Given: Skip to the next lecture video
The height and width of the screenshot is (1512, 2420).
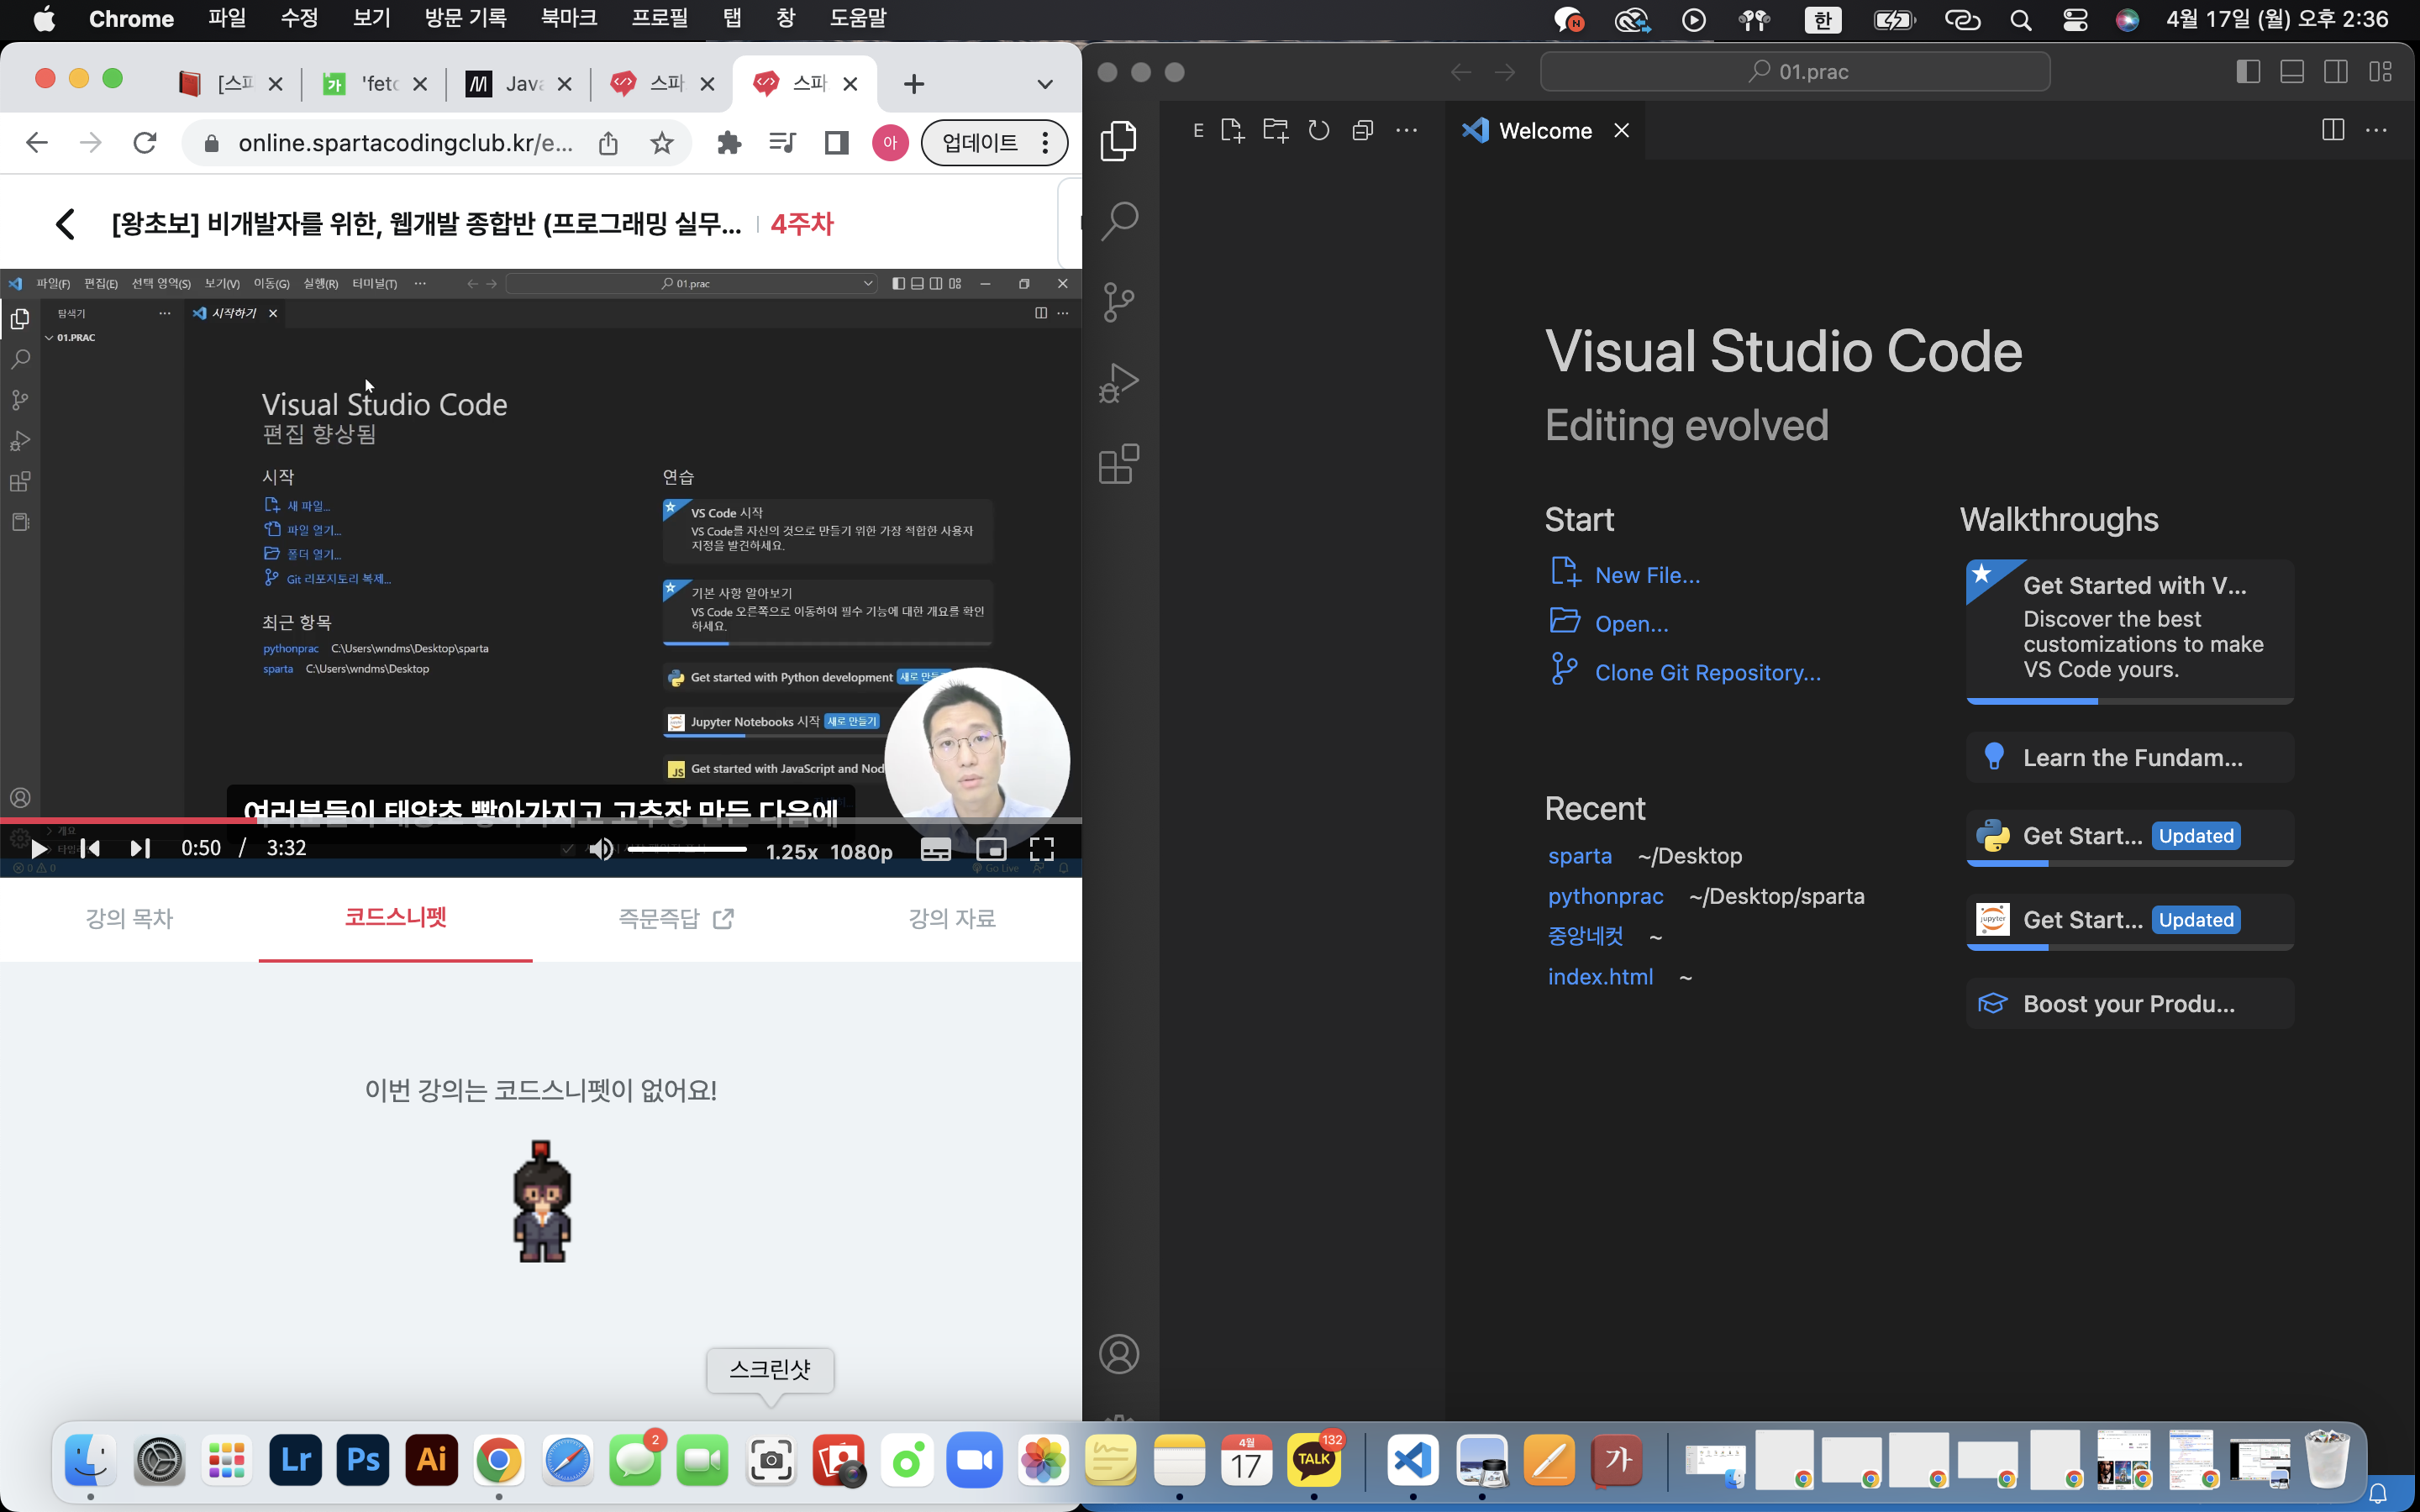Looking at the screenshot, I should (x=140, y=849).
